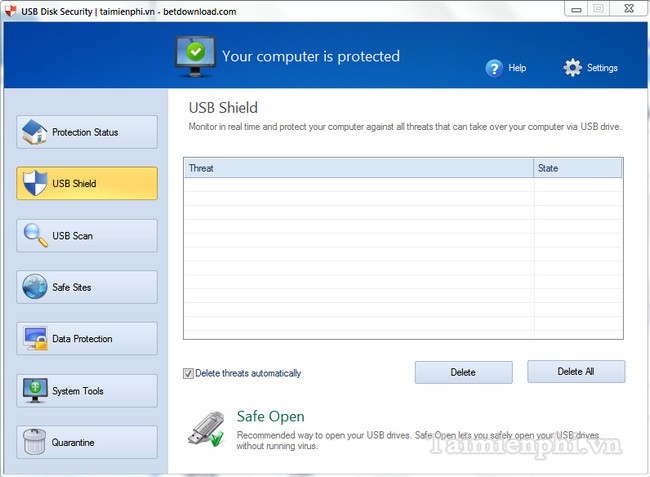Click 'Your computer is protected' status text

[x=311, y=56]
